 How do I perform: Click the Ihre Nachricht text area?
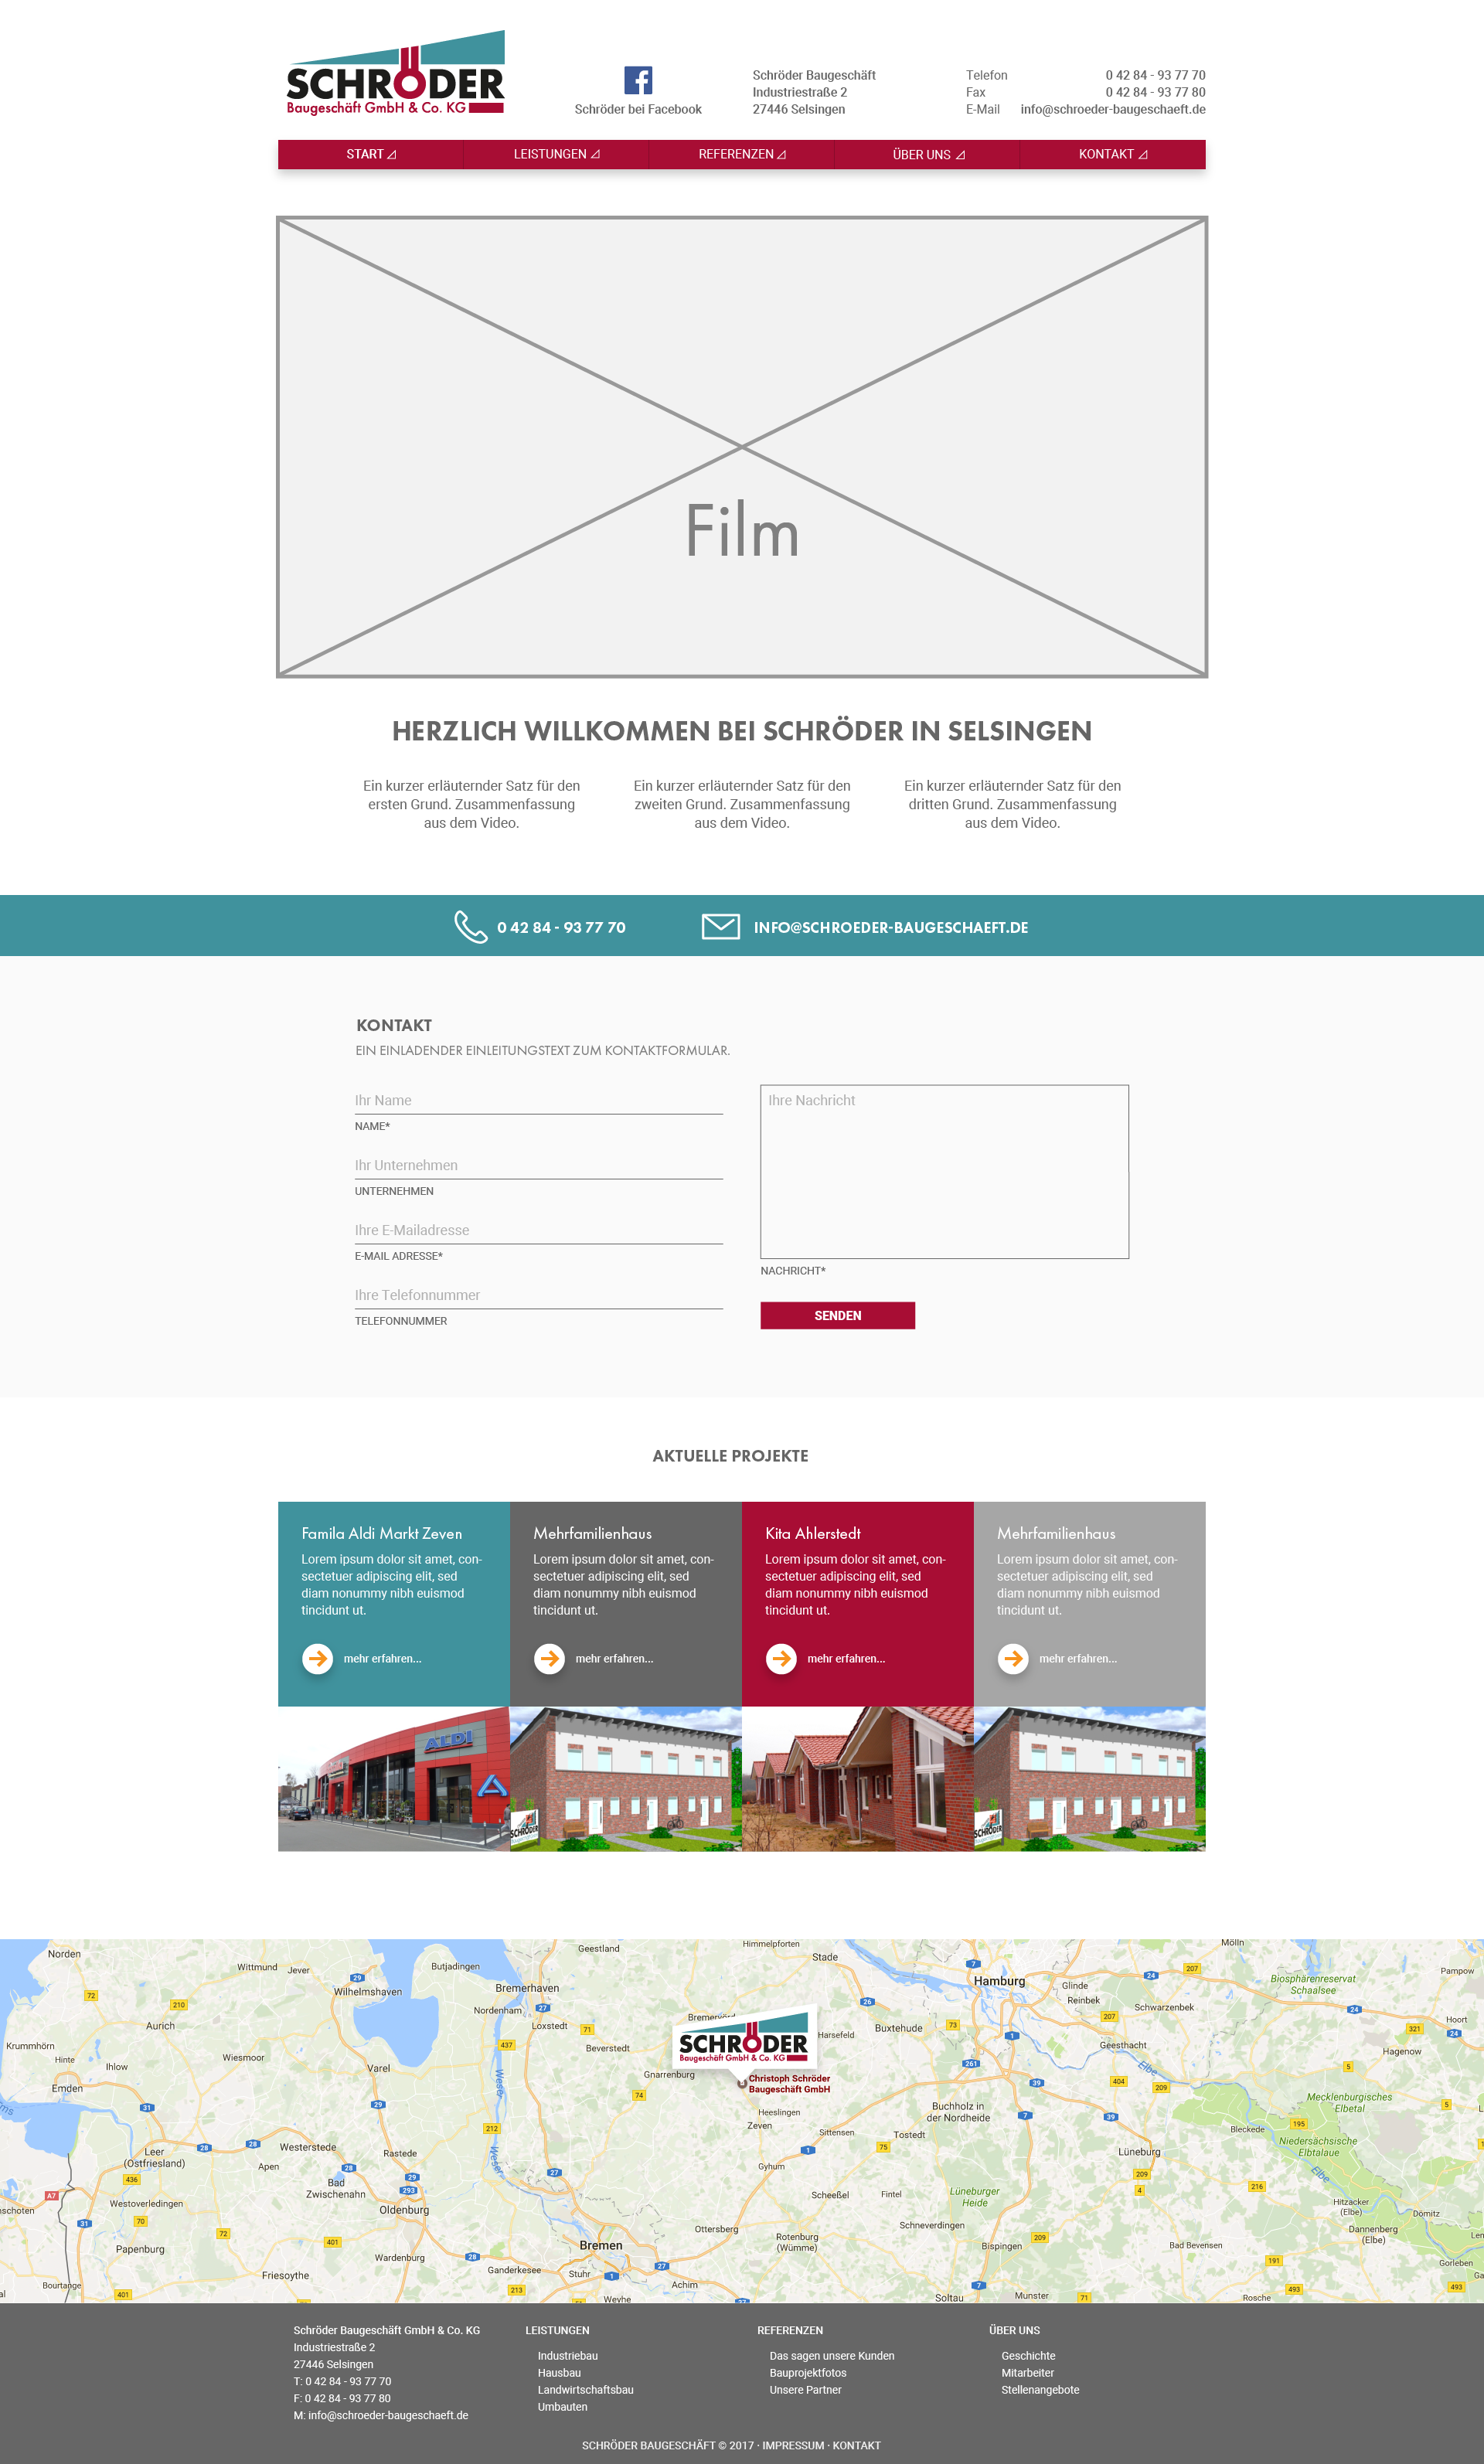click(944, 1171)
